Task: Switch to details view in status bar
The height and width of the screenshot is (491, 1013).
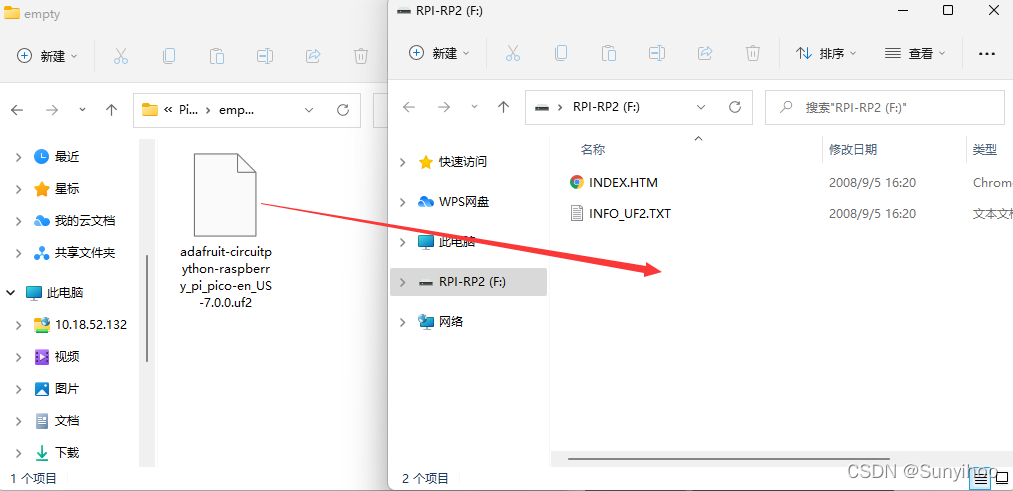Action: 981,478
